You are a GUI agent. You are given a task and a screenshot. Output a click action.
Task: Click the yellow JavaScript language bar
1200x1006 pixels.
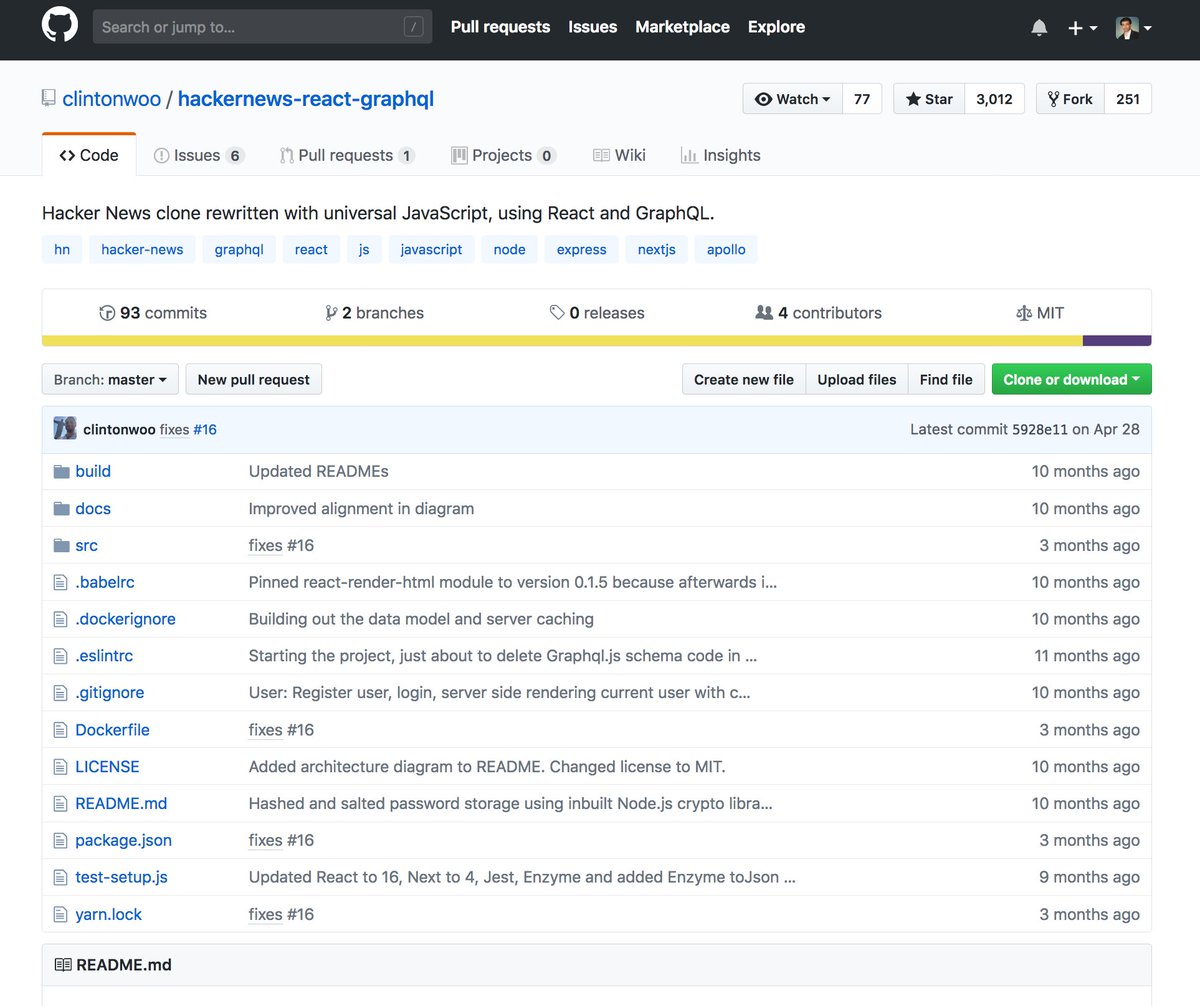562,341
